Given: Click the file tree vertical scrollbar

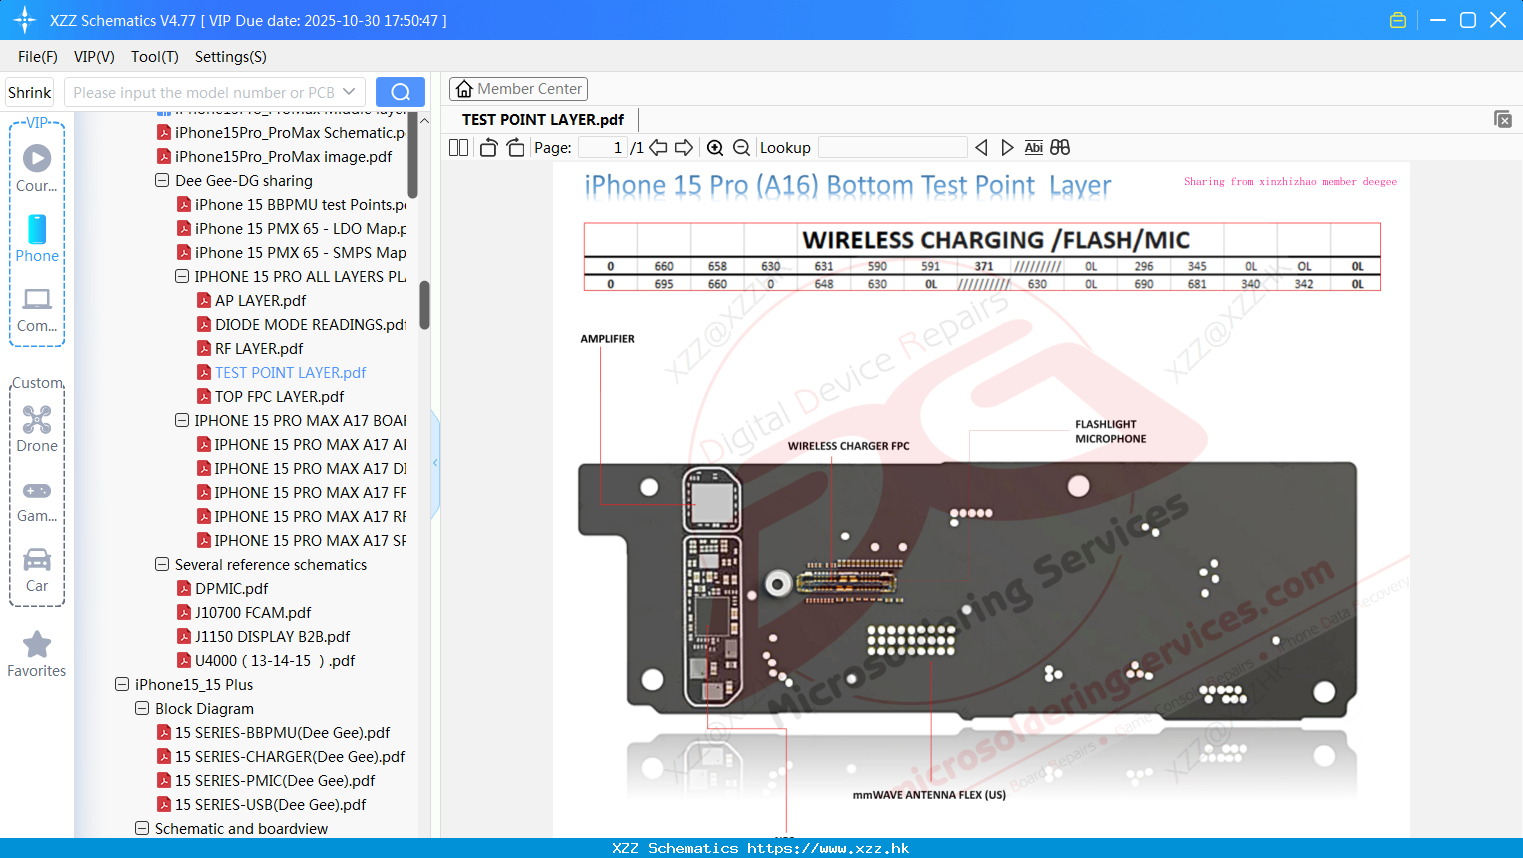Looking at the screenshot, I should pyautogui.click(x=424, y=304).
